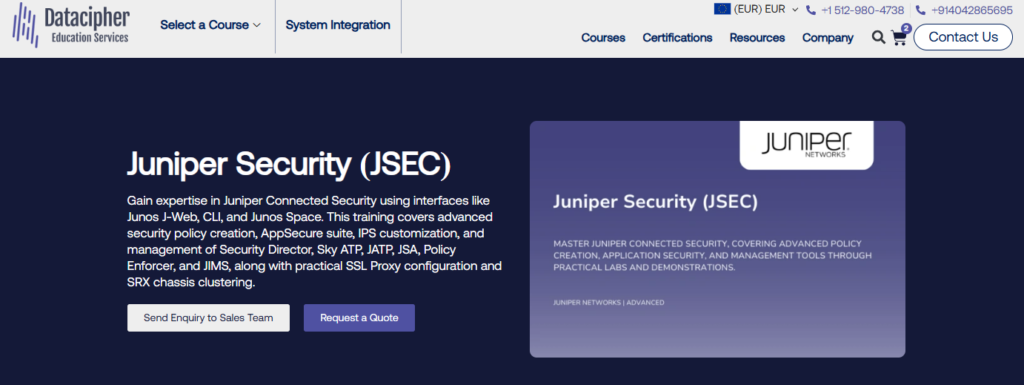Open the Resources menu
The width and height of the screenshot is (1024, 385).
click(x=757, y=38)
